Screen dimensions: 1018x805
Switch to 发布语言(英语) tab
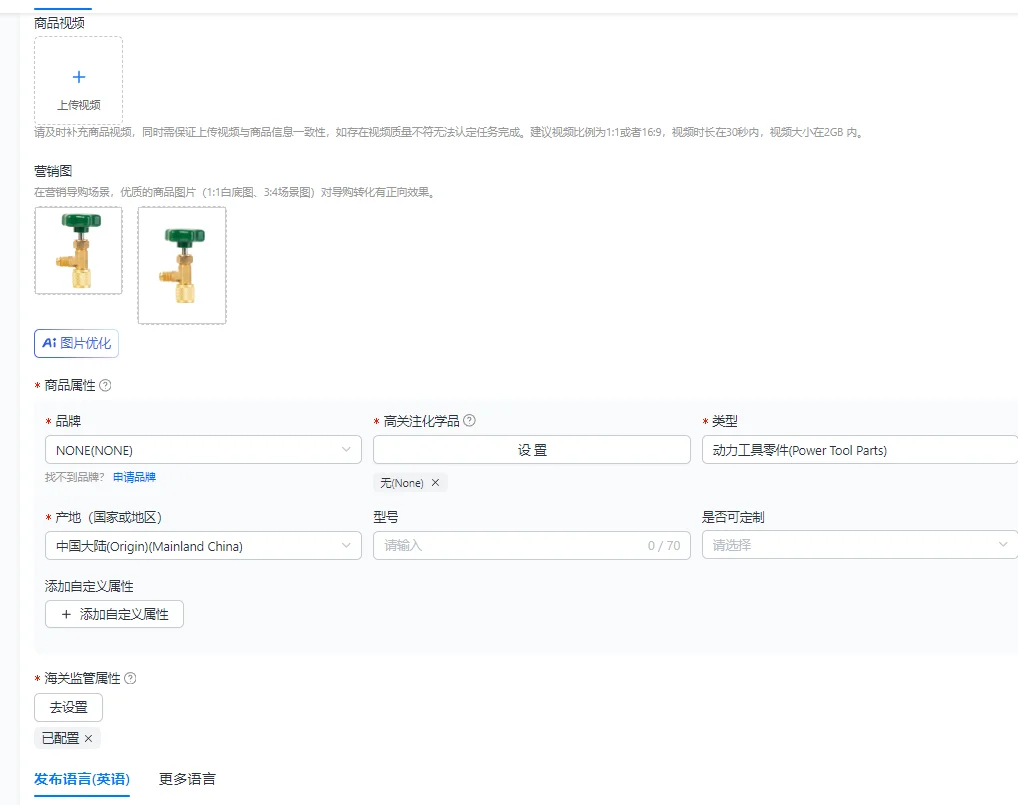(82, 779)
